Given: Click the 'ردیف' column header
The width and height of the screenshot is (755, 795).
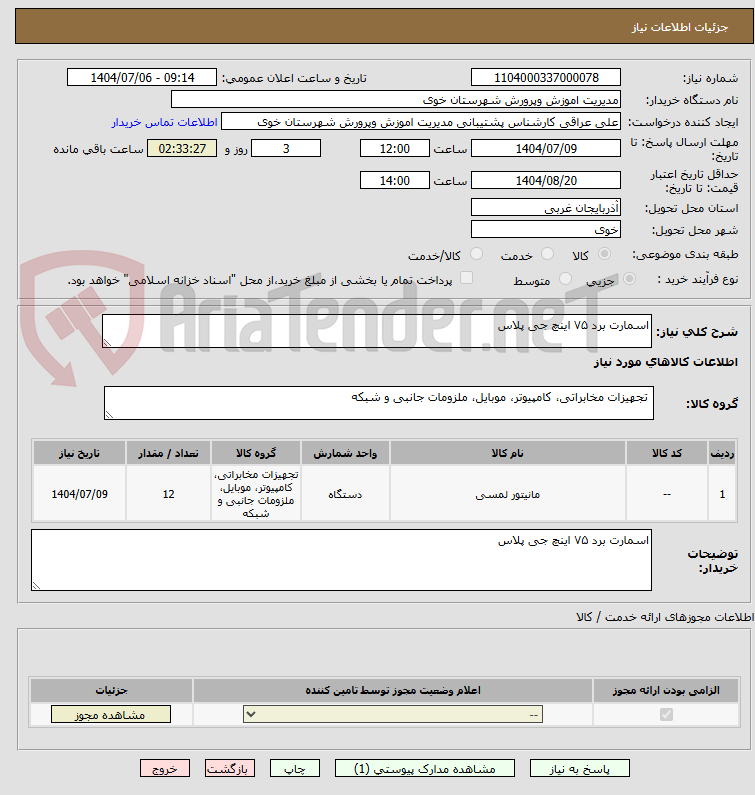Looking at the screenshot, I should [x=722, y=453].
